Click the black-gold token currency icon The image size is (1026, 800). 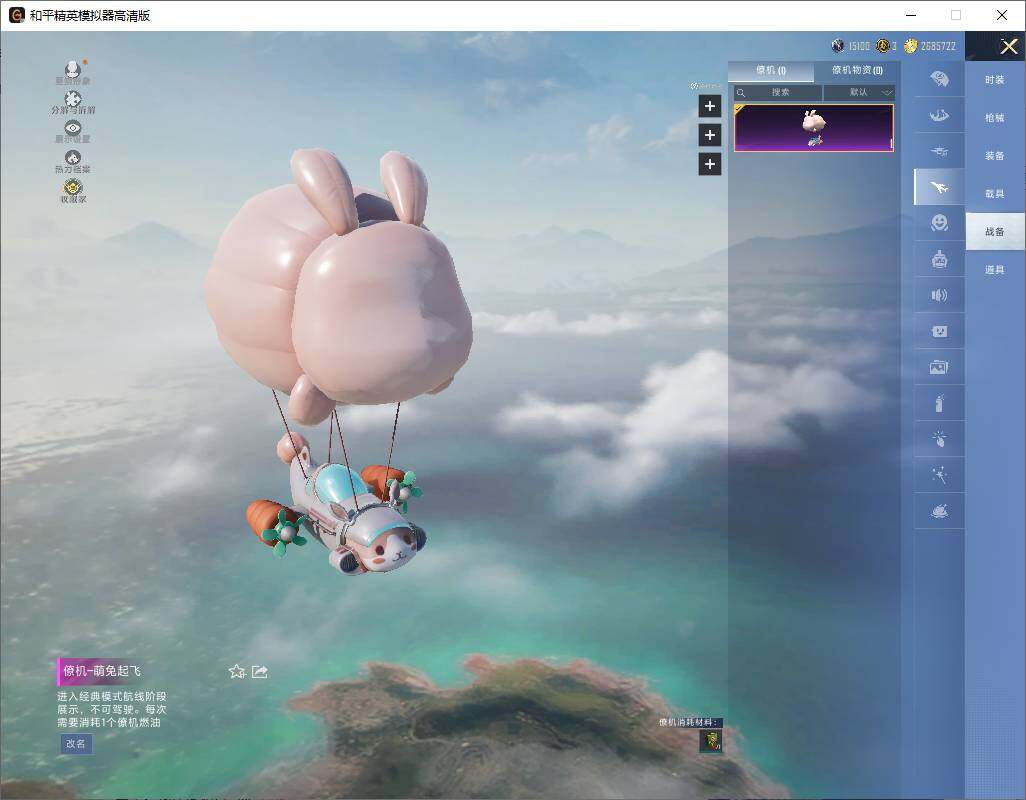pyautogui.click(x=883, y=46)
